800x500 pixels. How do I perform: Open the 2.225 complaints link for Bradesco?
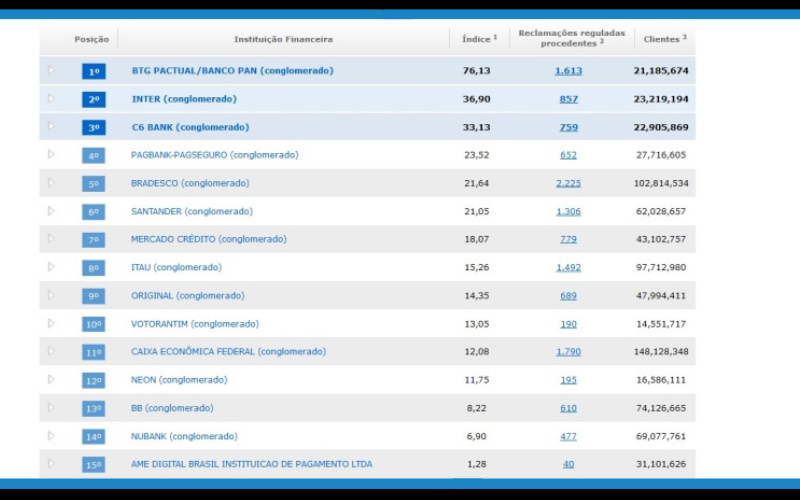(568, 183)
